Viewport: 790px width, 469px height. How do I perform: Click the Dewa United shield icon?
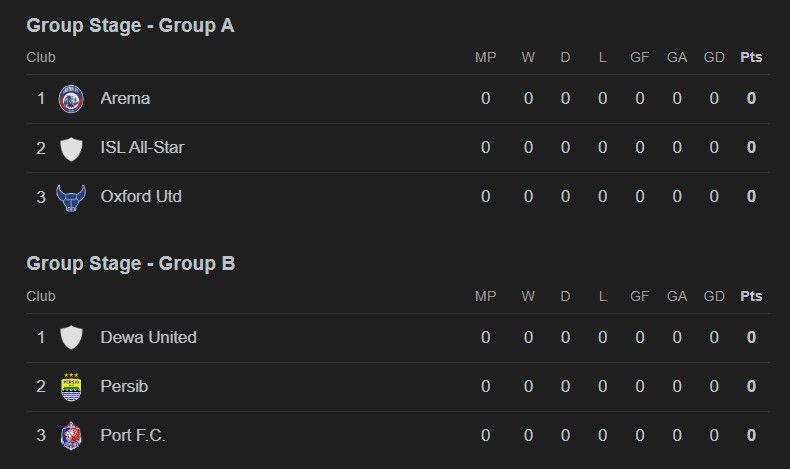click(x=71, y=338)
